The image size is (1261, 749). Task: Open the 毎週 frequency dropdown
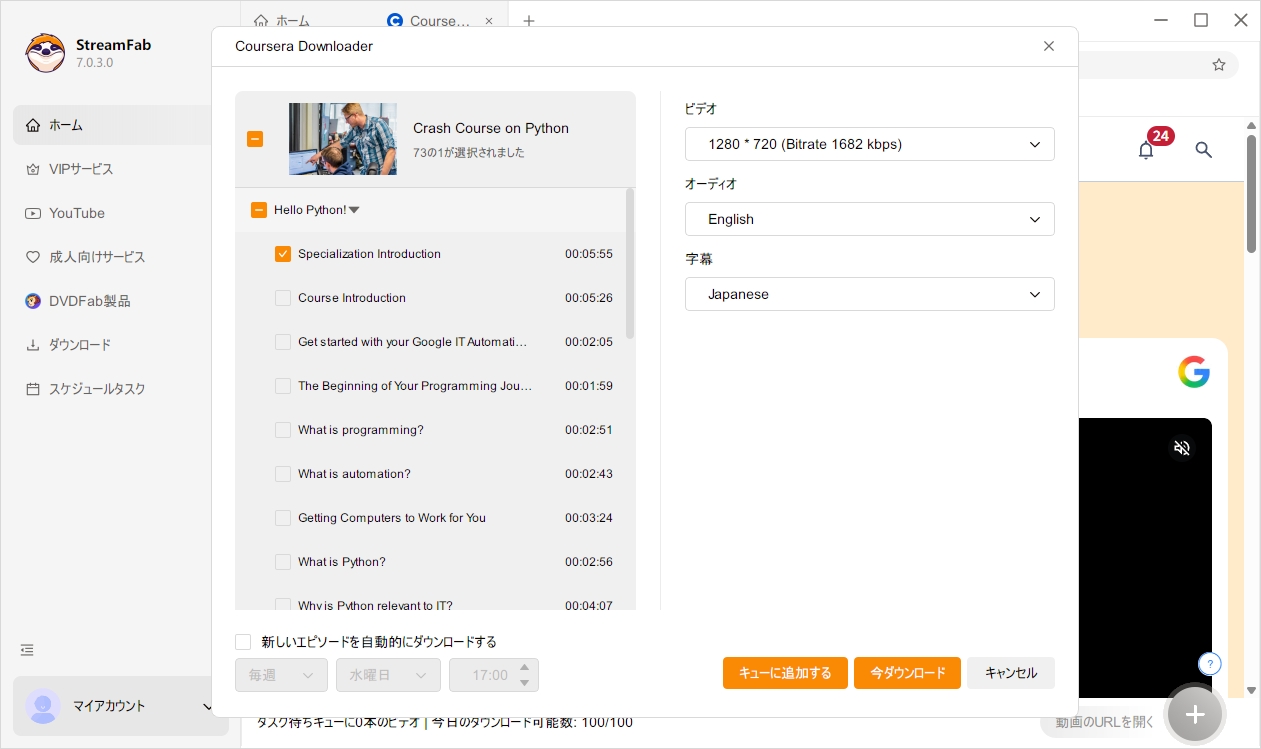click(281, 675)
